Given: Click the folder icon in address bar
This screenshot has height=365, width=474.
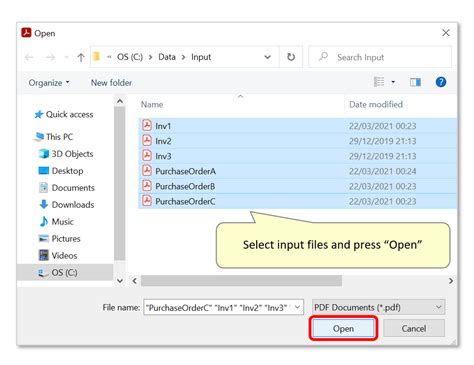Looking at the screenshot, I should pos(97,57).
